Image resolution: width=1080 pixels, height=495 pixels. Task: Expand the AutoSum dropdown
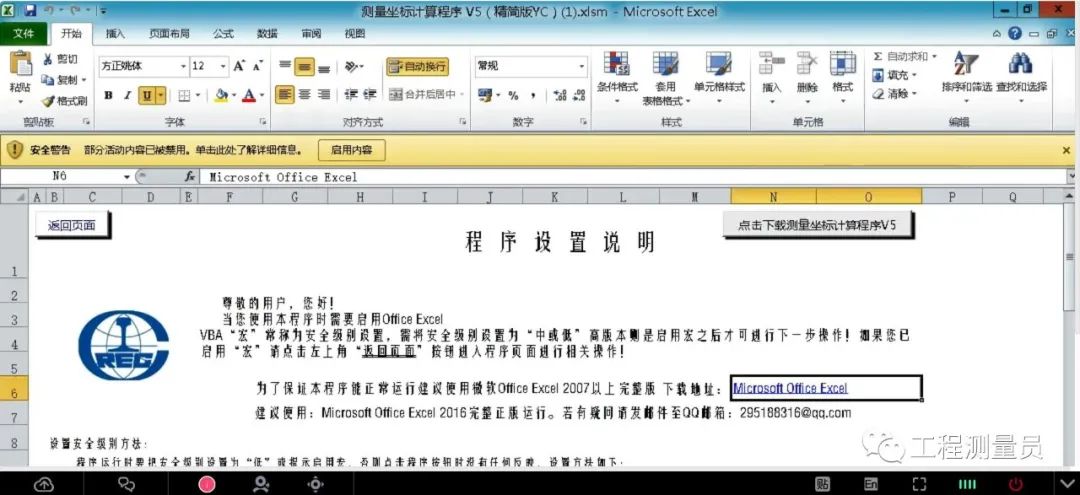[x=934, y=56]
